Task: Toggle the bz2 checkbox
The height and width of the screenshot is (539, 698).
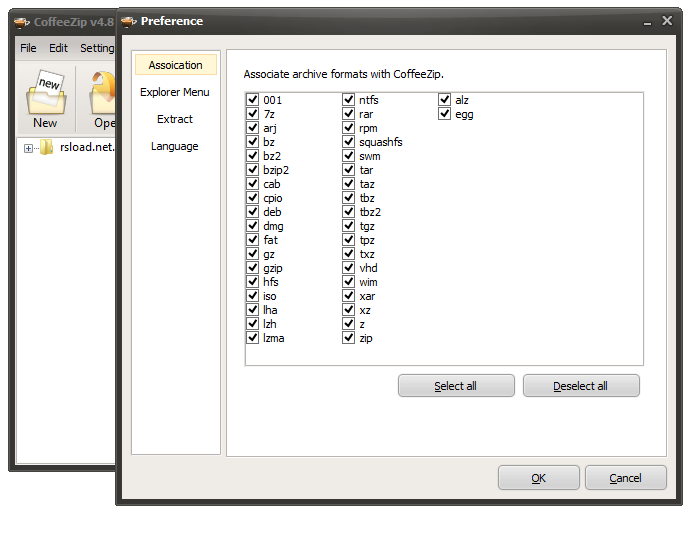Action: pyautogui.click(x=253, y=155)
